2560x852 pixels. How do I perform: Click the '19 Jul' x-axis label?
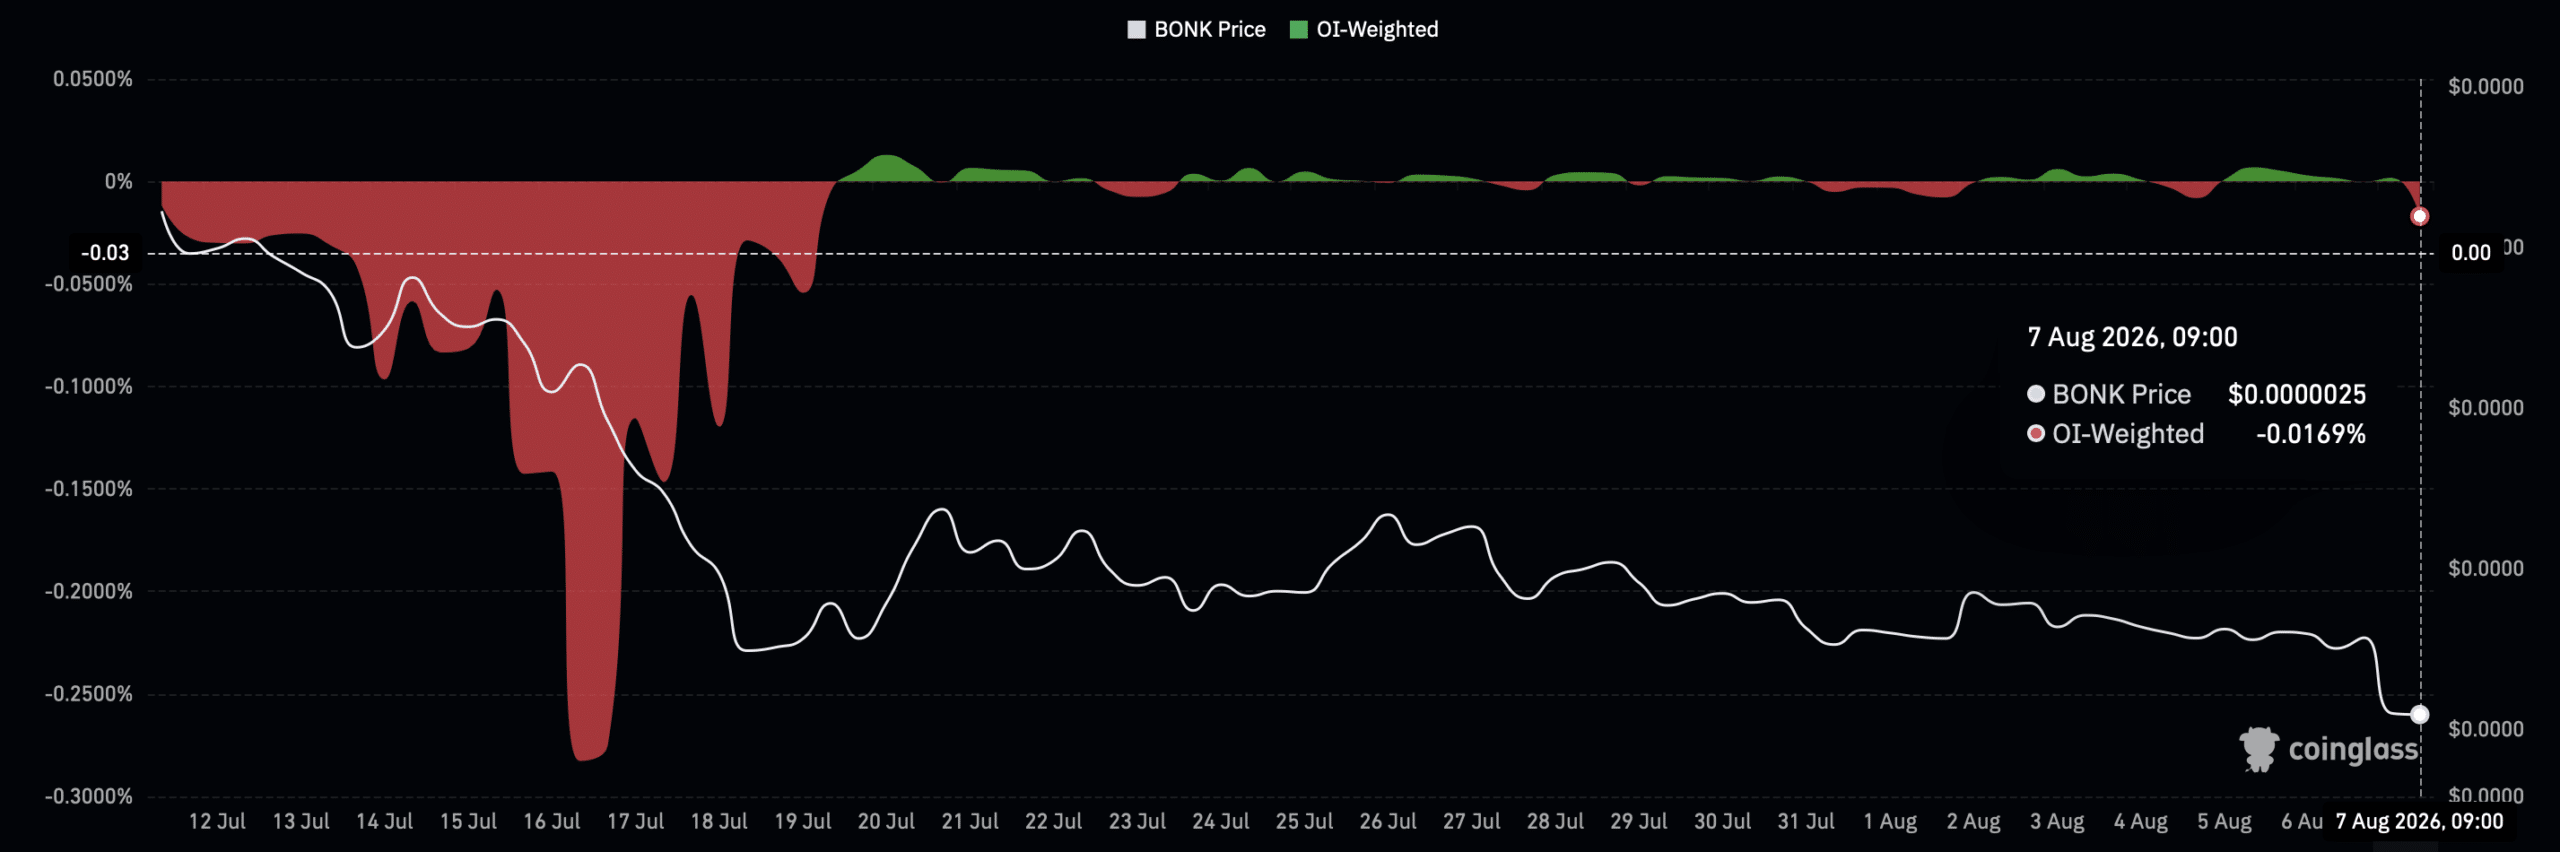point(803,821)
